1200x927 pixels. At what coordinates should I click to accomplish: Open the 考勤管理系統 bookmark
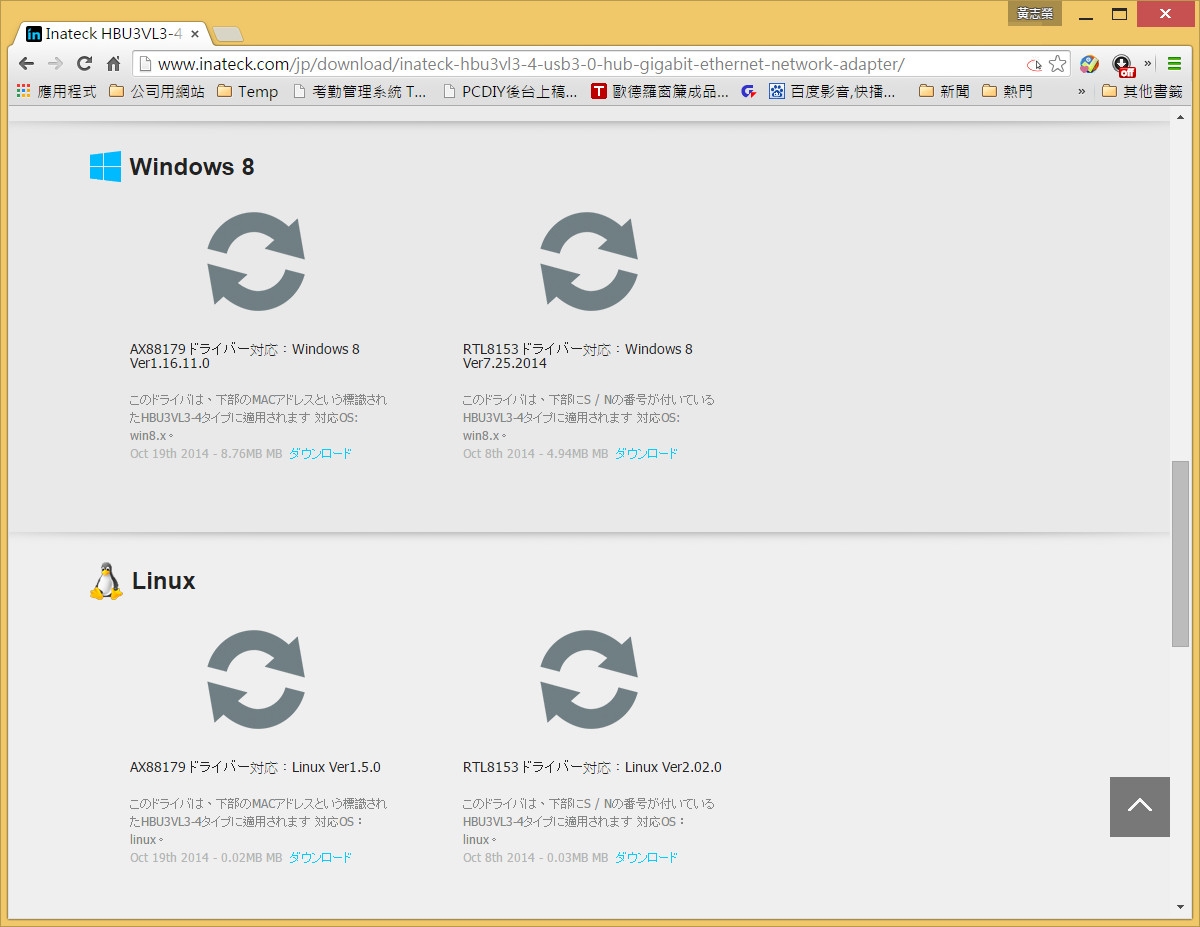point(359,91)
